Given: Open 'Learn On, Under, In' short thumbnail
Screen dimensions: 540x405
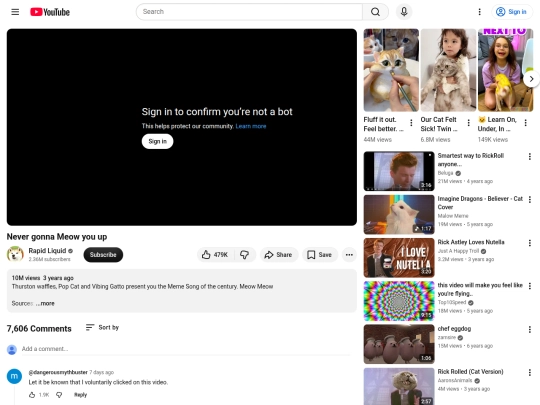Looking at the screenshot, I should [x=505, y=70].
